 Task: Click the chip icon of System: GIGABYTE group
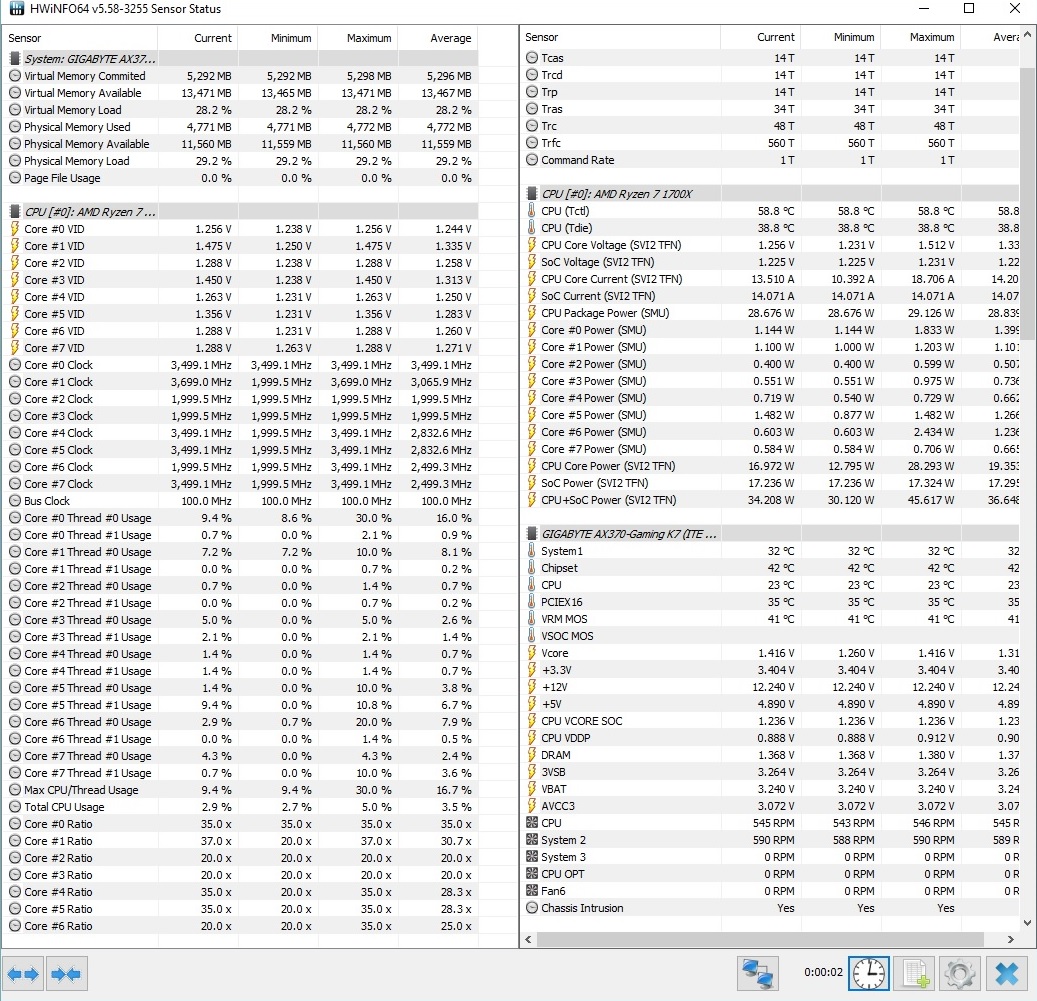[15, 59]
